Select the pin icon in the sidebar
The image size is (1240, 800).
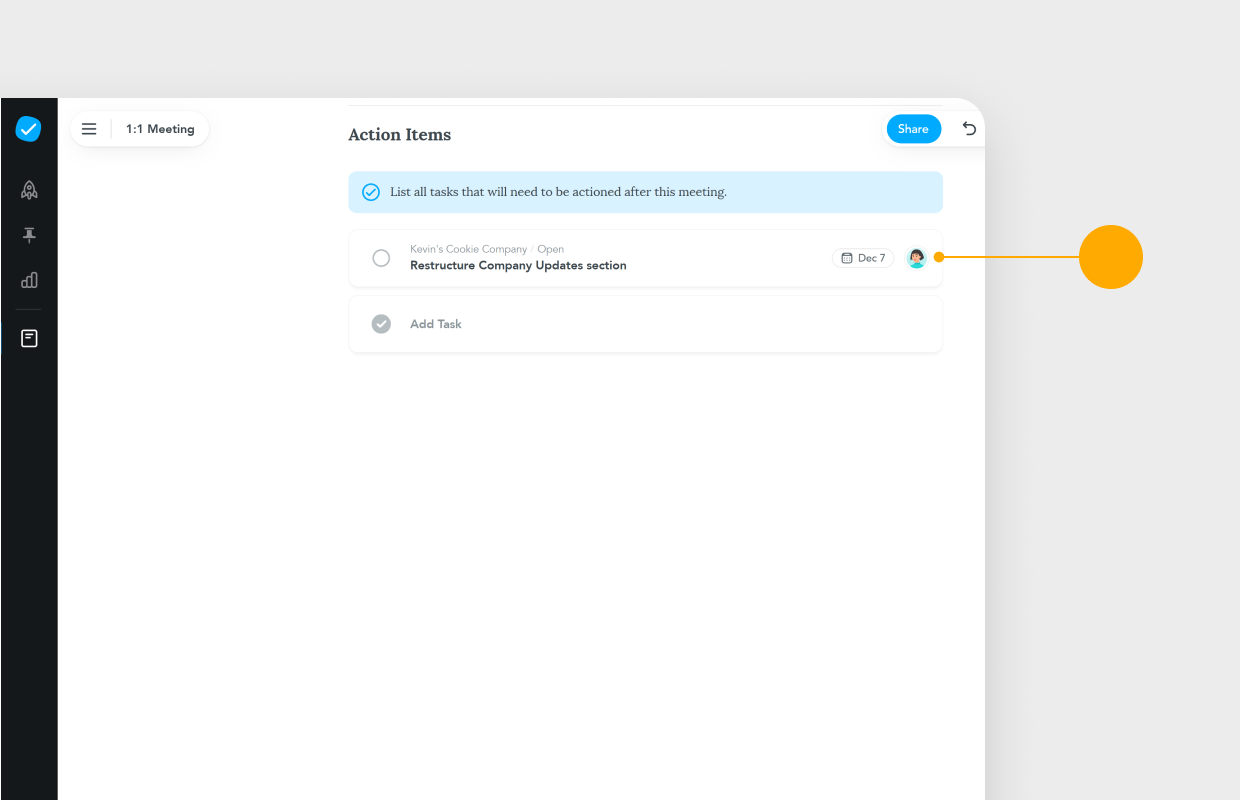[x=29, y=235]
